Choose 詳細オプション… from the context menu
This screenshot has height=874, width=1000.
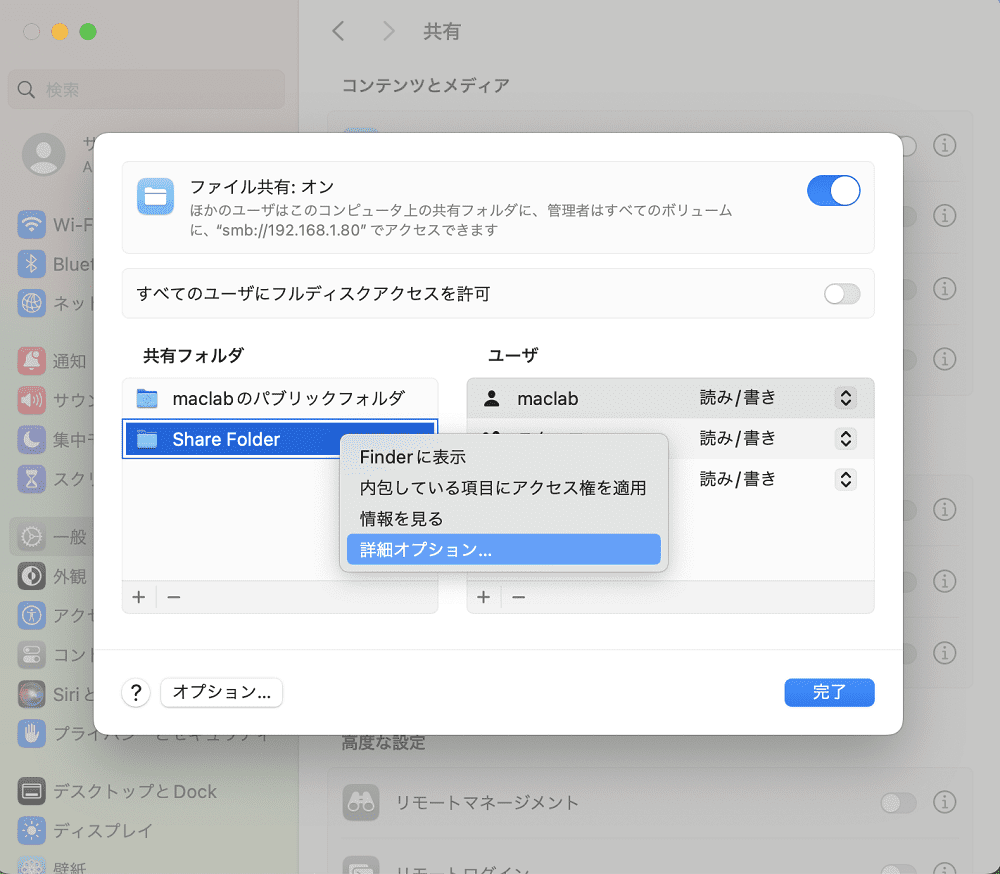(x=503, y=549)
